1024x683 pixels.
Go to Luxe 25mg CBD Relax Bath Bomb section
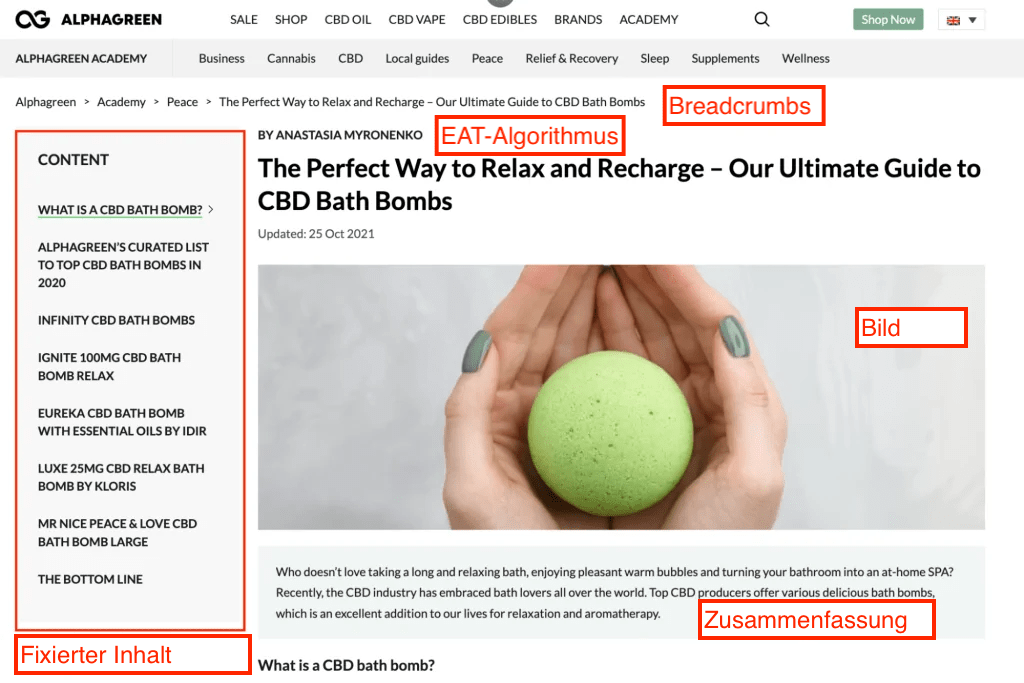click(121, 477)
